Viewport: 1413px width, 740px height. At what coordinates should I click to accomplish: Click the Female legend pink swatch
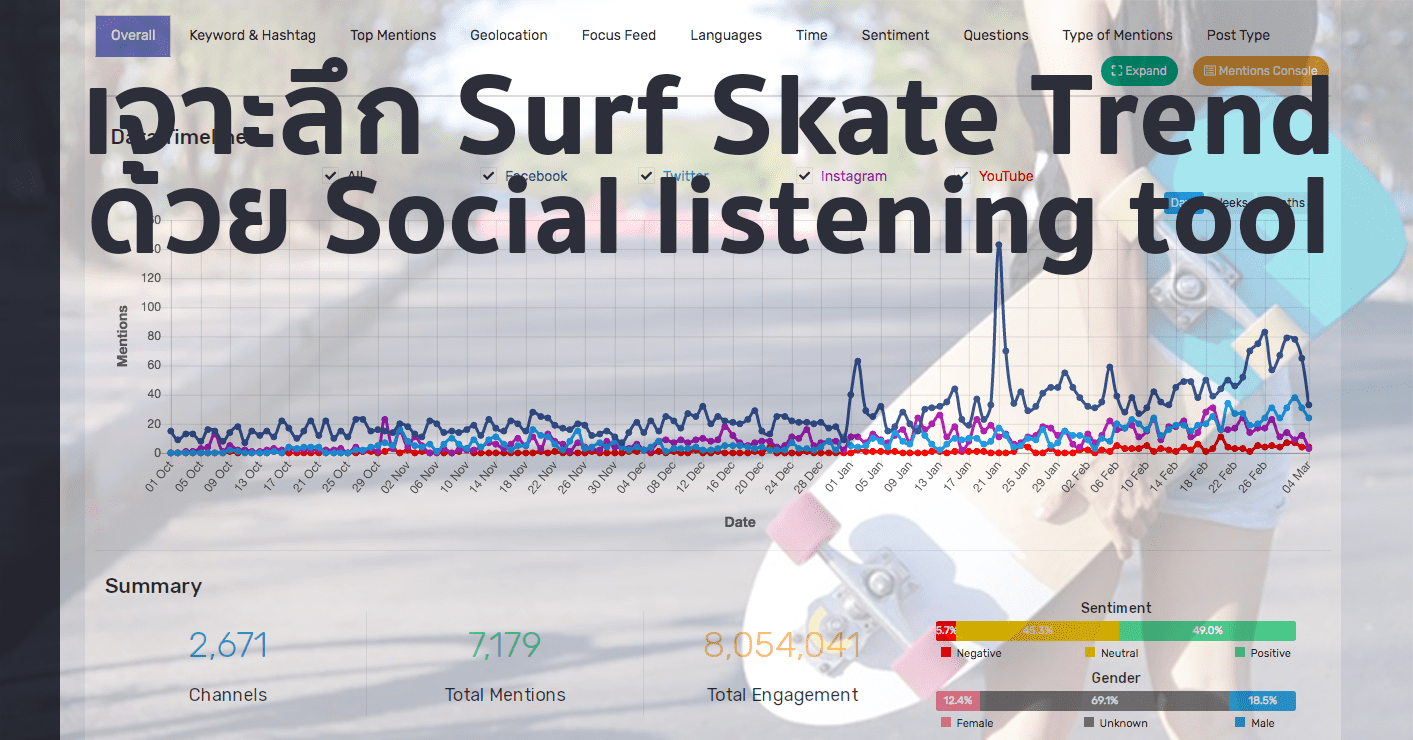coord(946,722)
